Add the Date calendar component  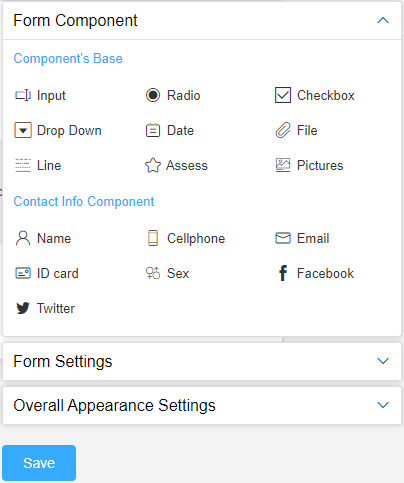169,130
